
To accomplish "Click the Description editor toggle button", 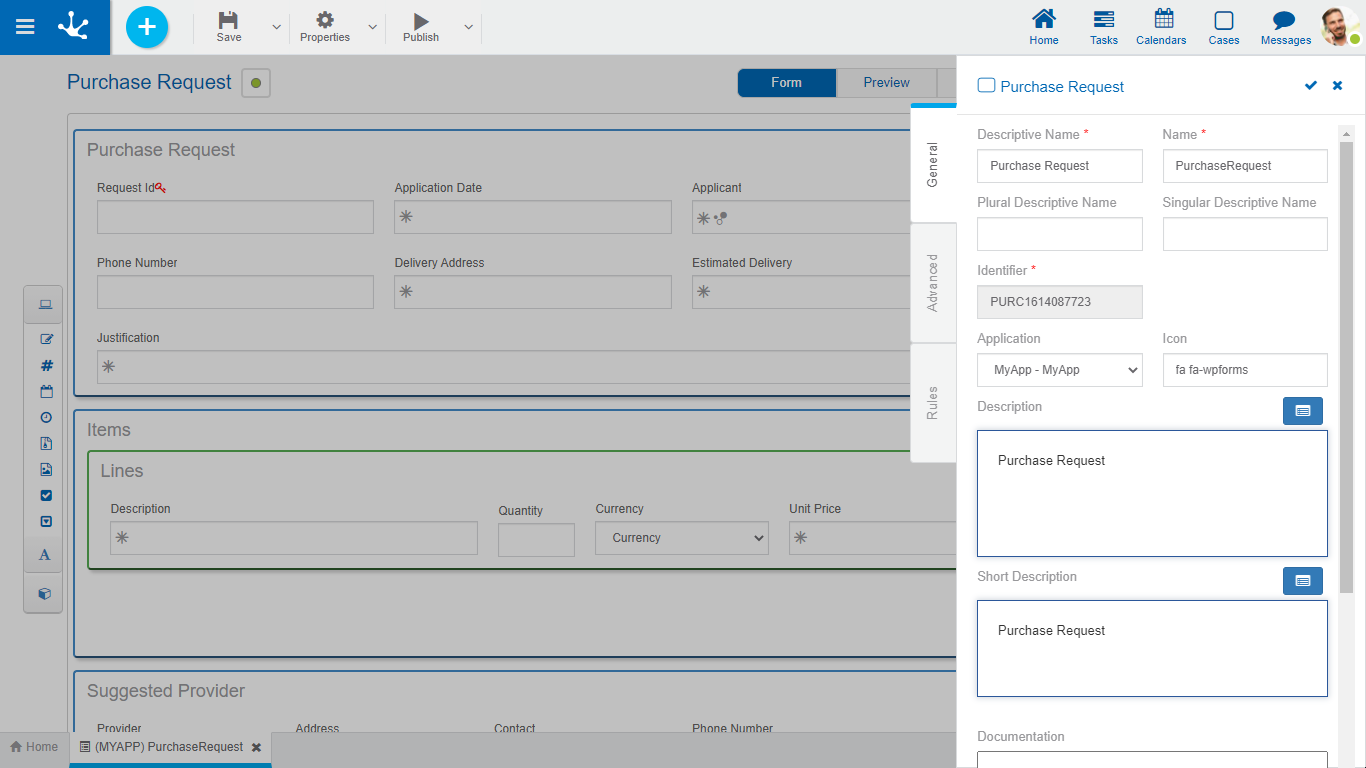I will pyautogui.click(x=1303, y=411).
